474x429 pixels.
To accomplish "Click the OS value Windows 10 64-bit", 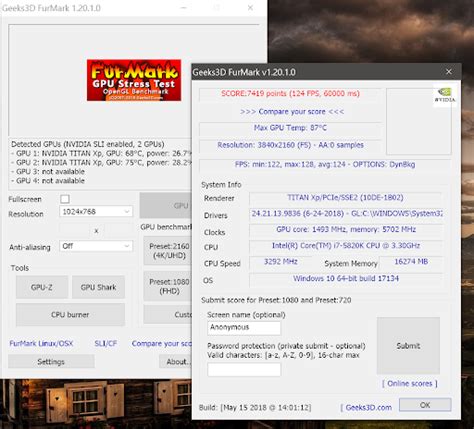I will [346, 278].
